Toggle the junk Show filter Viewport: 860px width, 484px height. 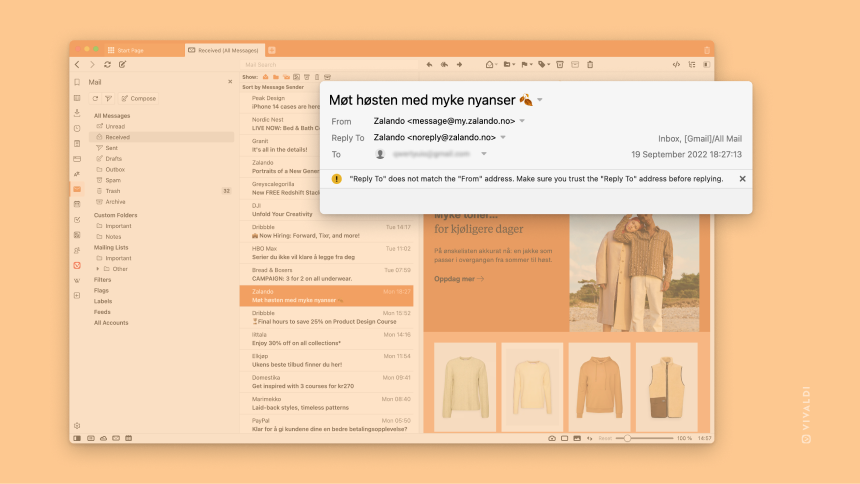307,77
